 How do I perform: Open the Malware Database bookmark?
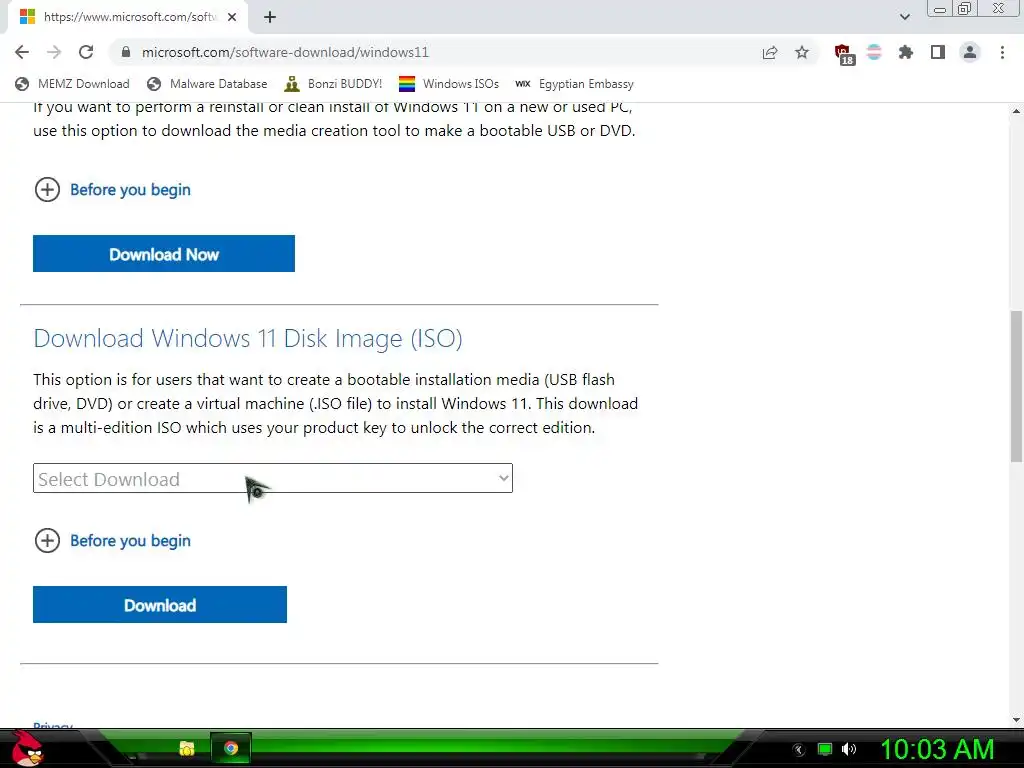207,84
